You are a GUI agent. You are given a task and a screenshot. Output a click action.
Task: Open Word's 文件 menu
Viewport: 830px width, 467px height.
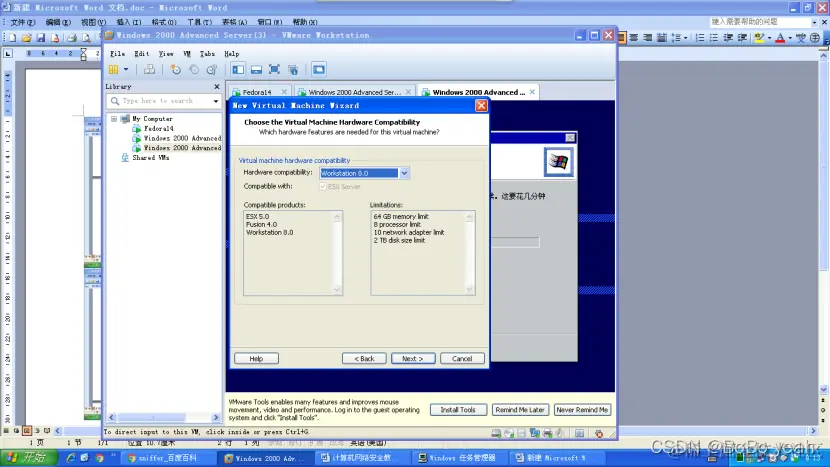point(23,22)
